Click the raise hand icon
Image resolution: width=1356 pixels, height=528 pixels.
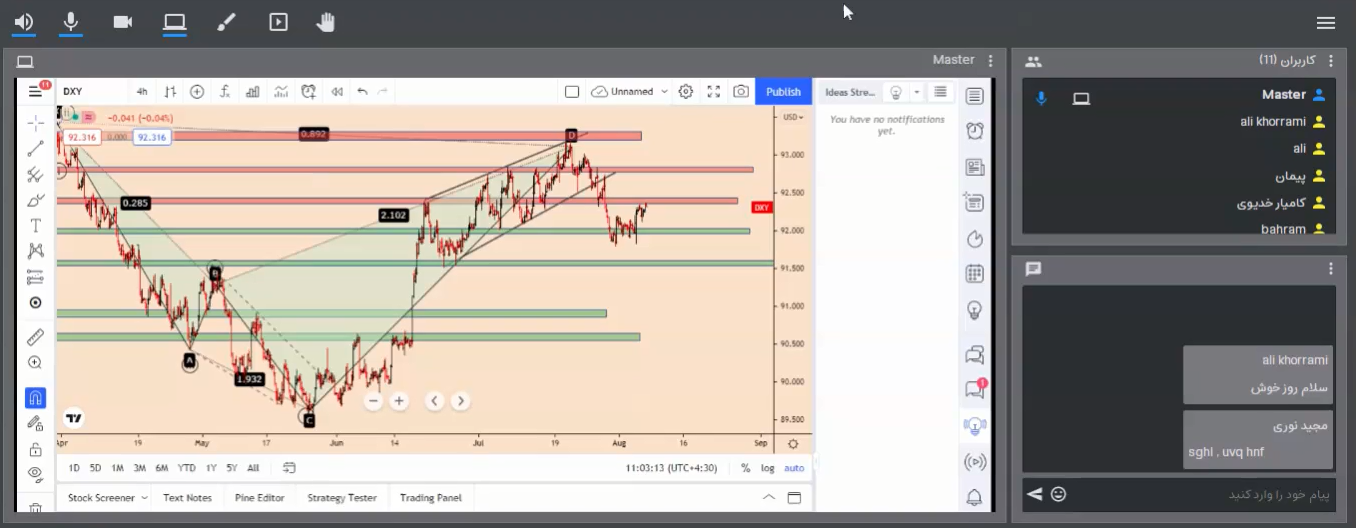(325, 22)
